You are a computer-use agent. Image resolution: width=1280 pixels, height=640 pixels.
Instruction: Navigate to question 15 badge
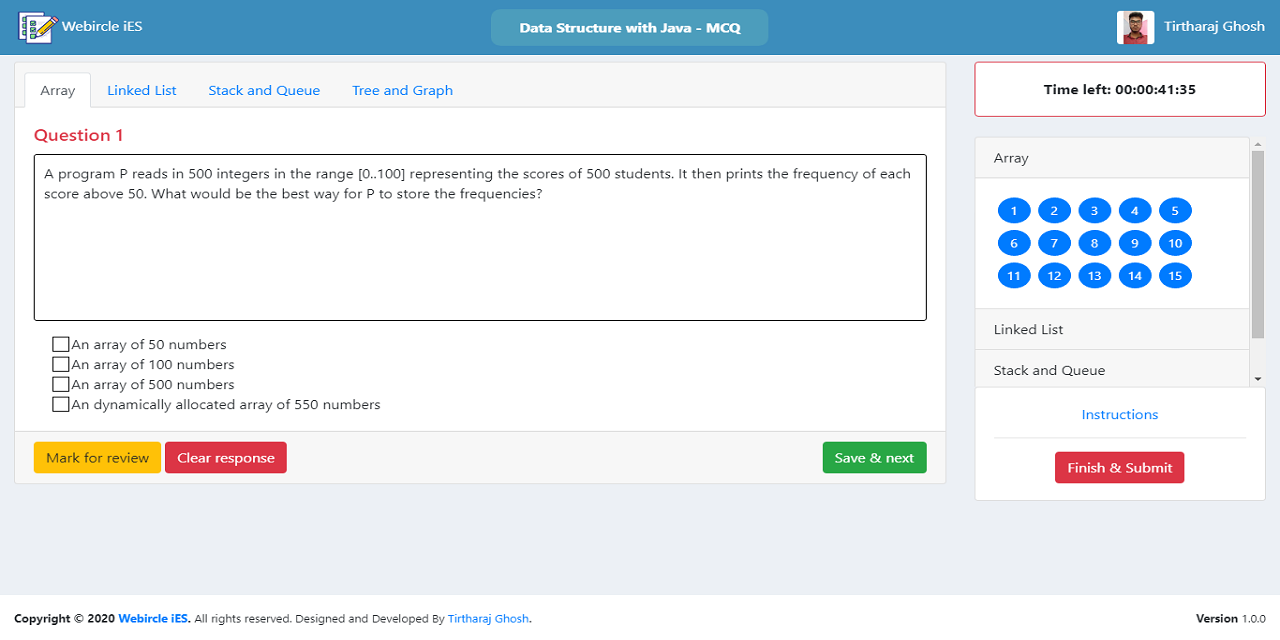(1175, 275)
